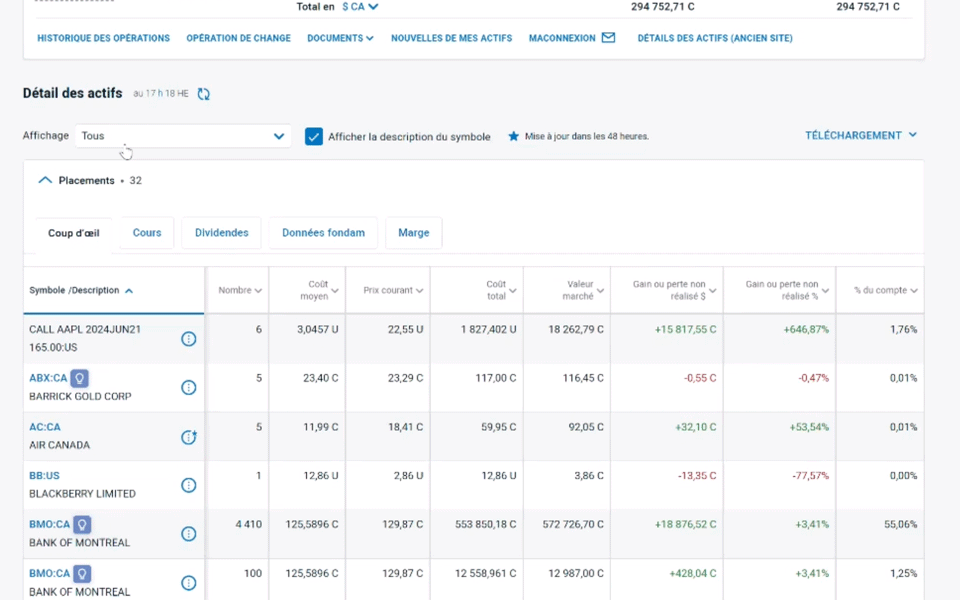Open the Téléchargement dropdown
The width and height of the screenshot is (960, 600).
860,135
